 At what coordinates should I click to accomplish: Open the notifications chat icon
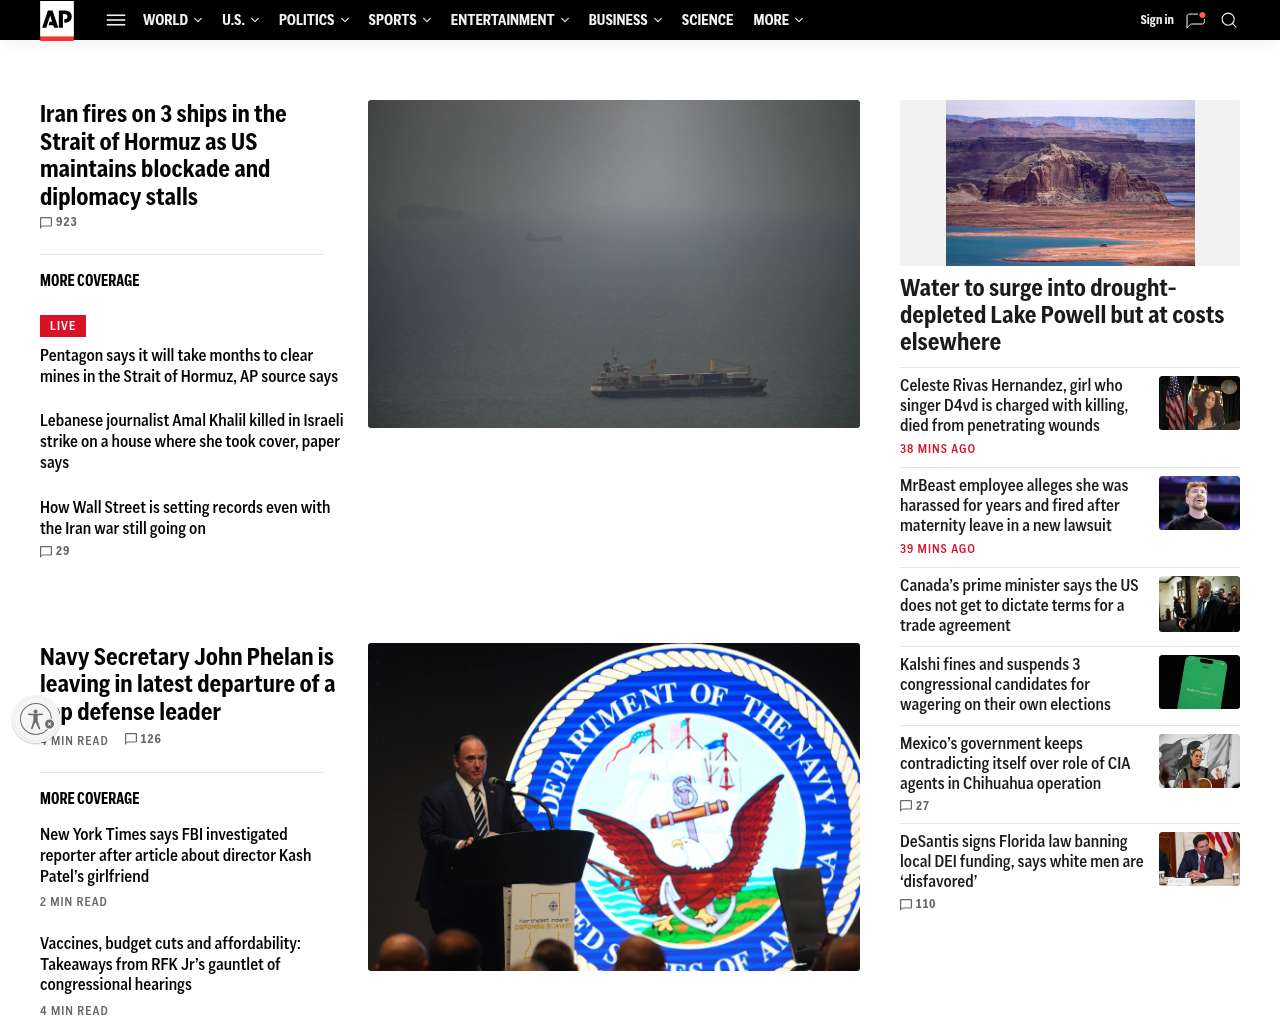tap(1195, 20)
